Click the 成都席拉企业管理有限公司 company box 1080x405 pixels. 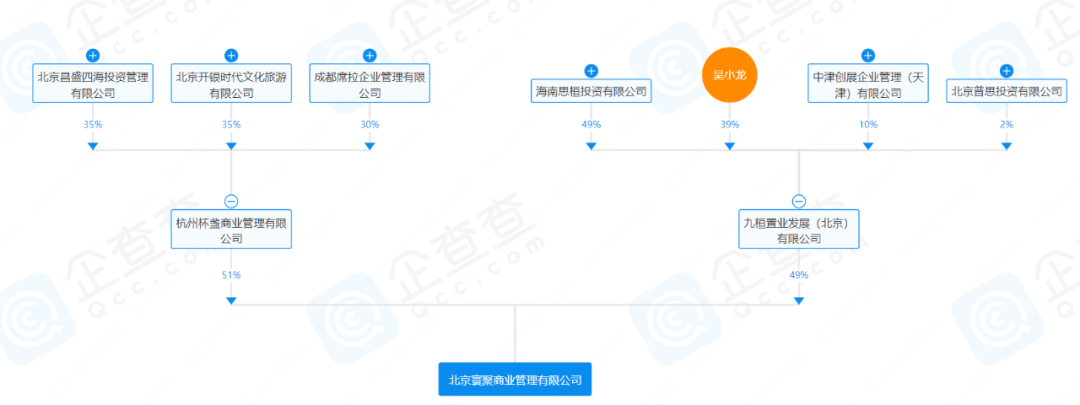coord(370,84)
